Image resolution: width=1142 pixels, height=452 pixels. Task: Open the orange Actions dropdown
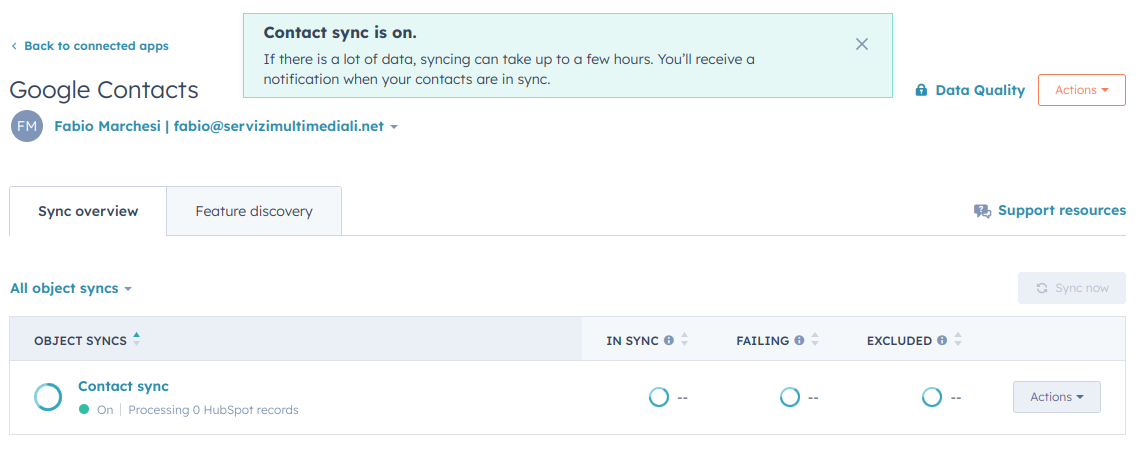pos(1082,90)
